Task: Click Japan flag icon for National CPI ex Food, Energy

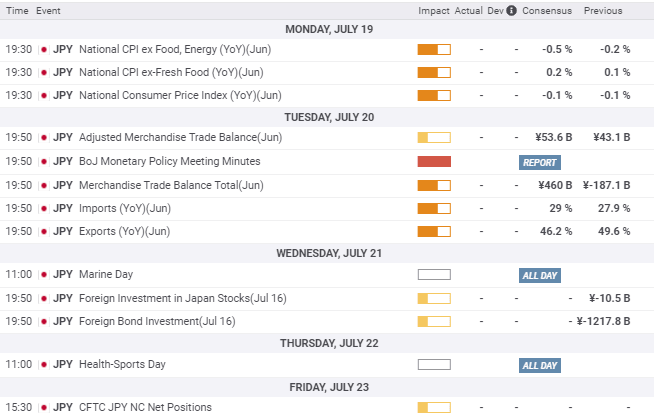Action: (43, 49)
